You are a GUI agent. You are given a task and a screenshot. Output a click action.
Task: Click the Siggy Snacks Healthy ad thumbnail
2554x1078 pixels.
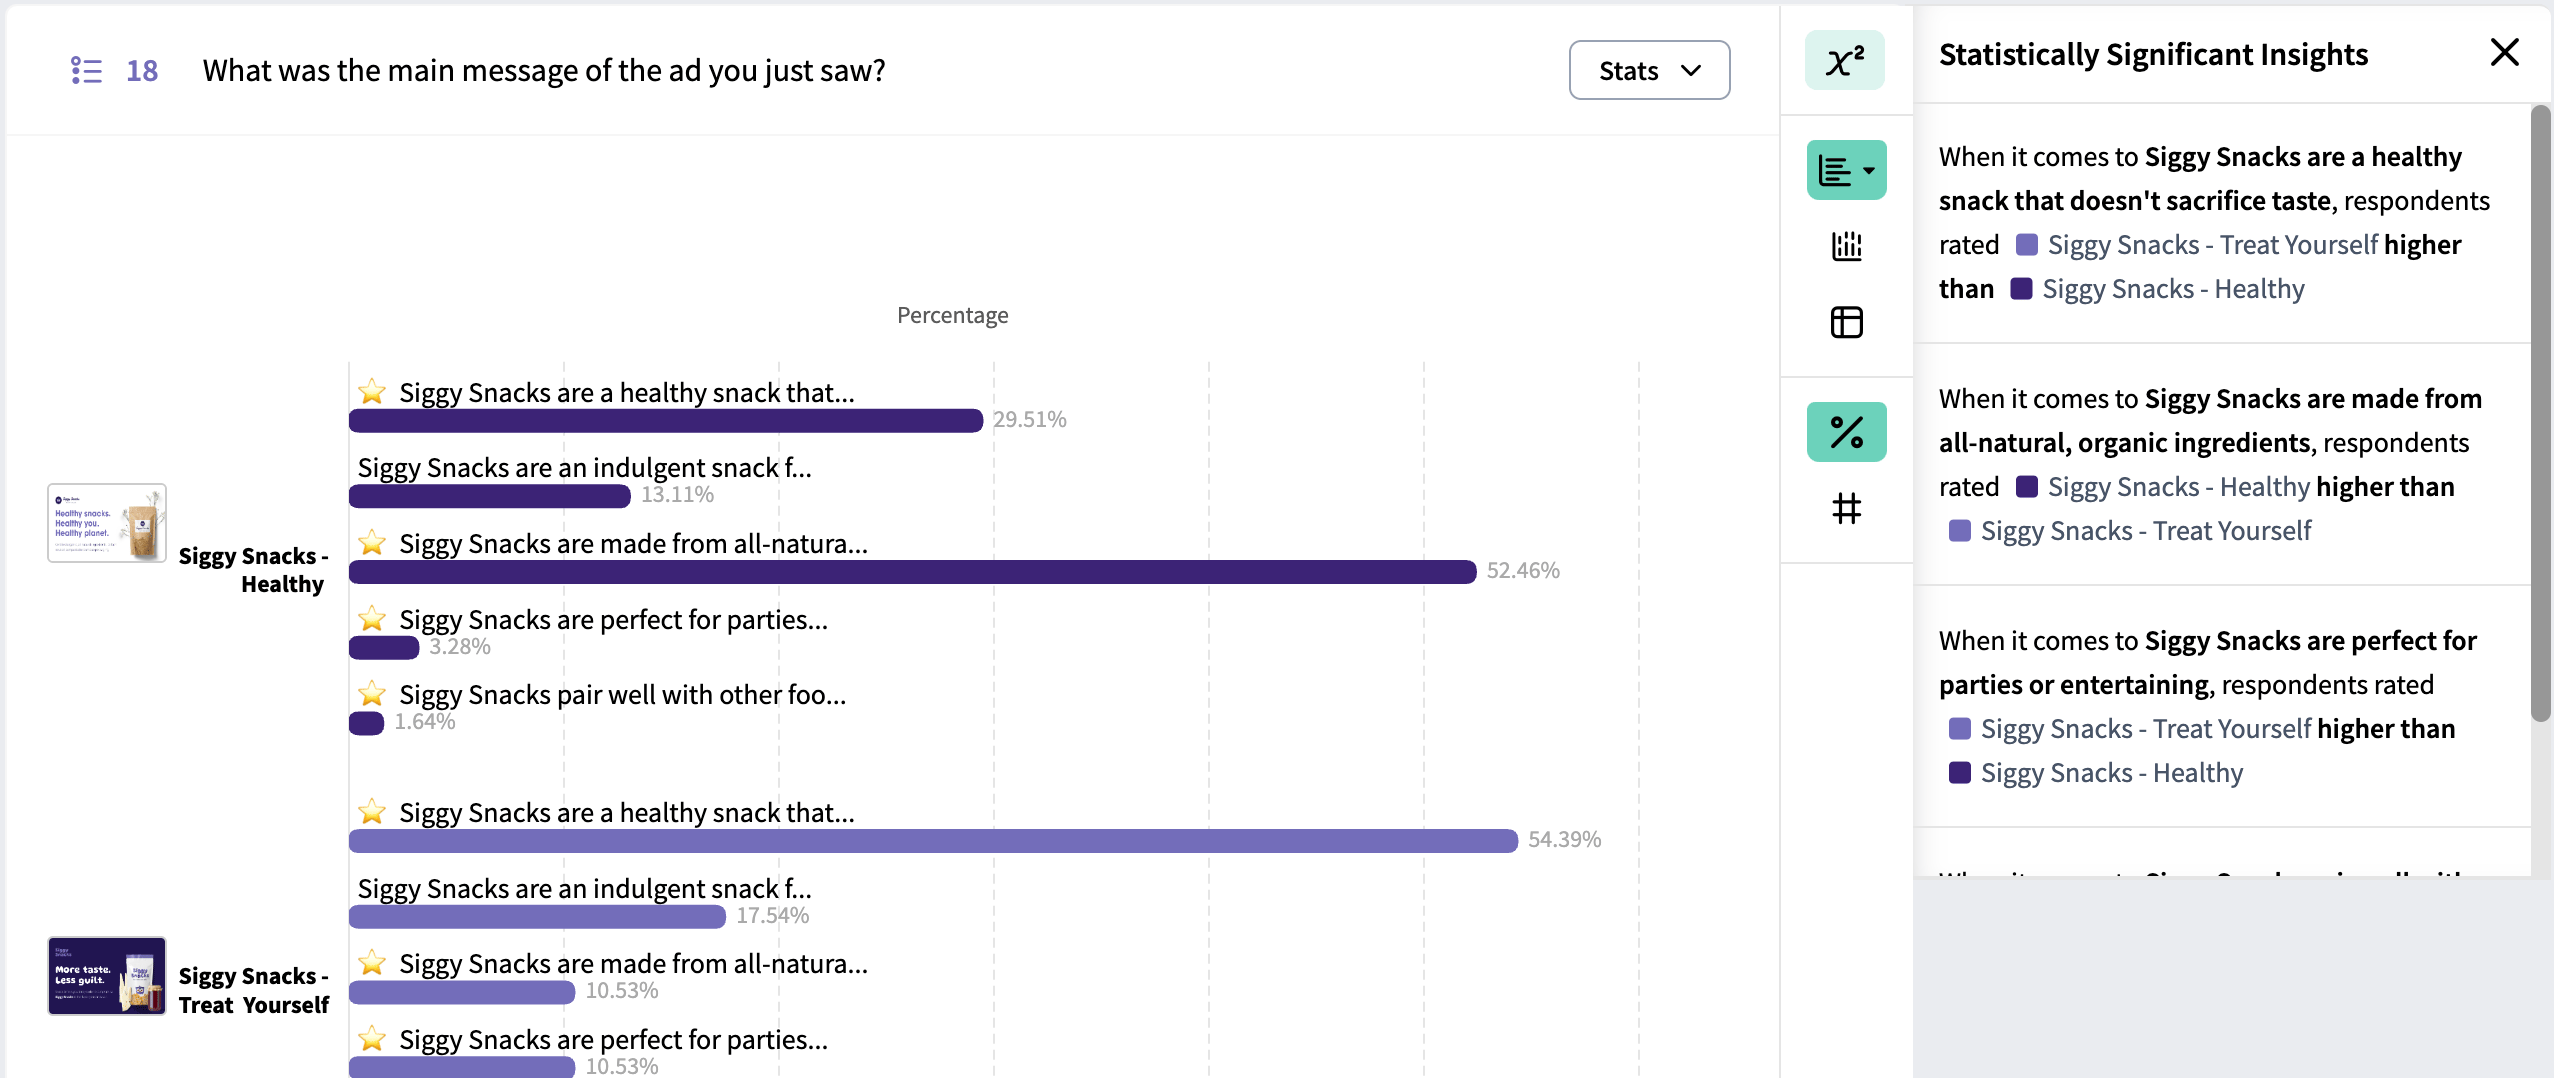pos(107,523)
